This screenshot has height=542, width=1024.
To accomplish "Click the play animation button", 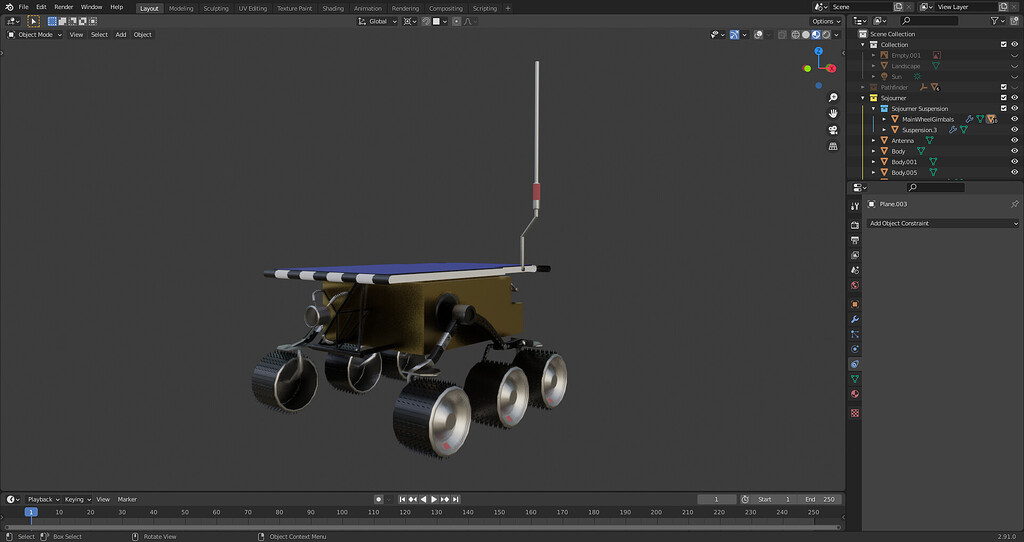I will [434, 500].
